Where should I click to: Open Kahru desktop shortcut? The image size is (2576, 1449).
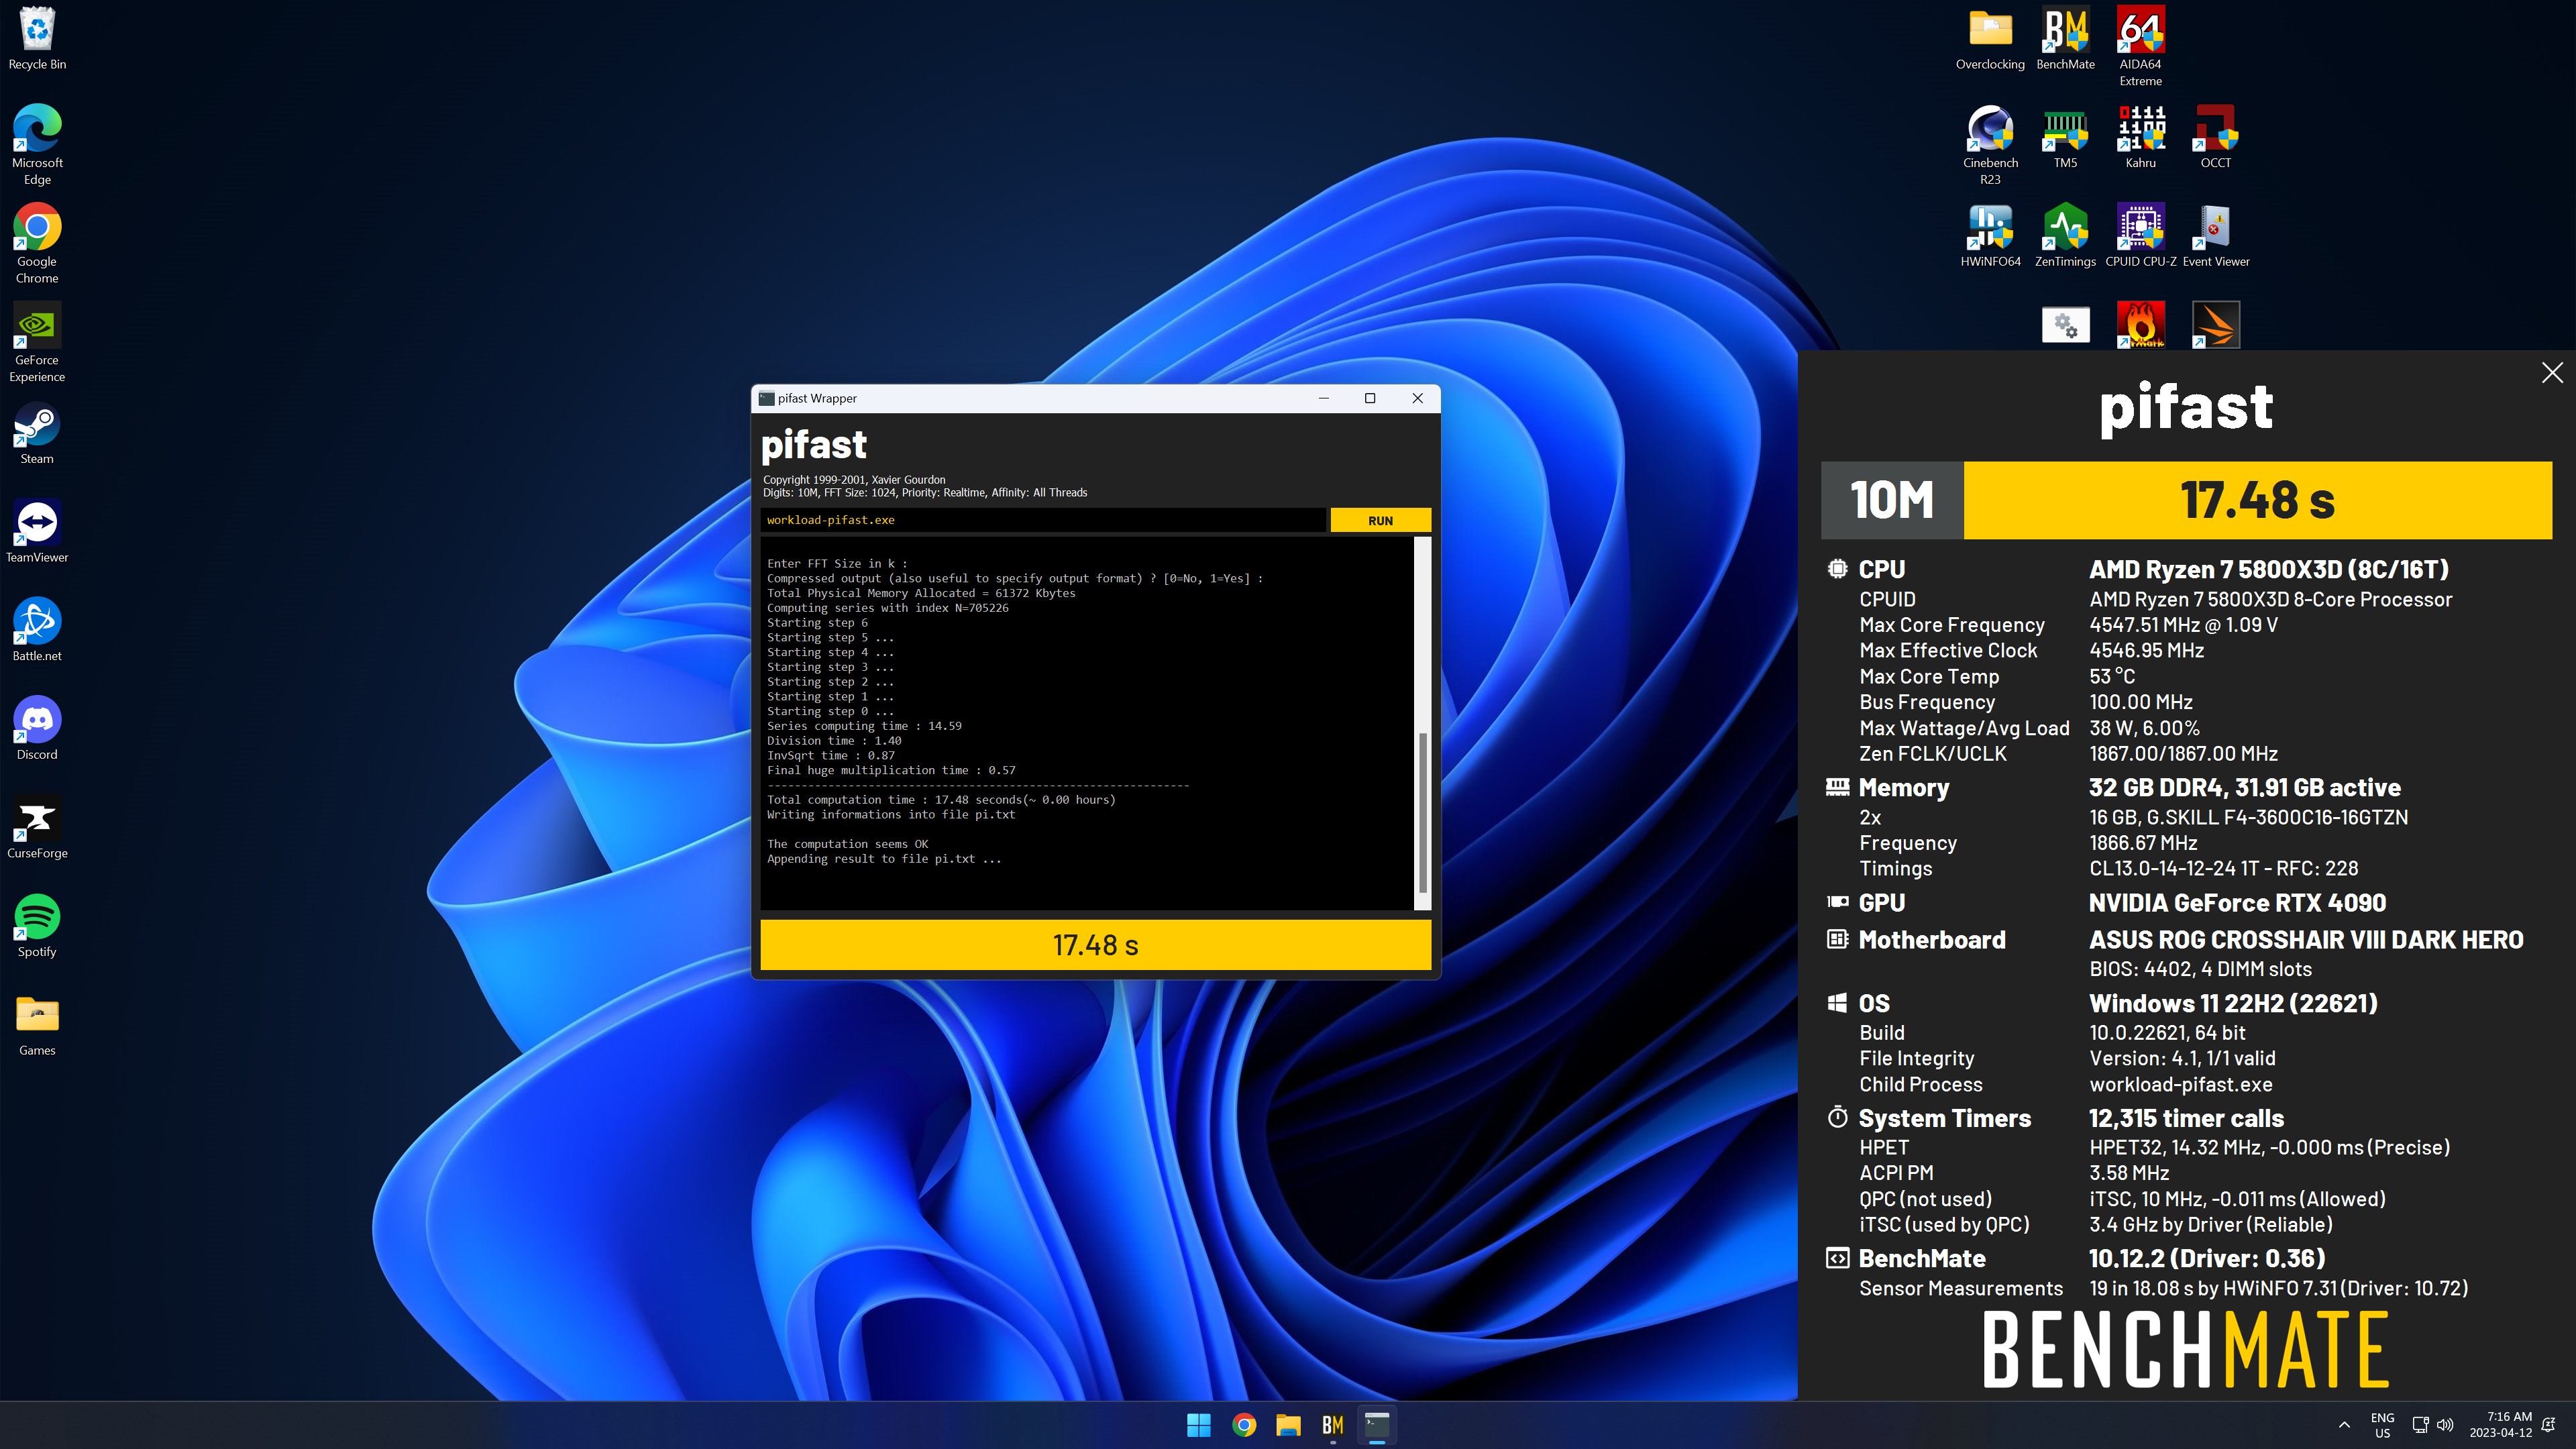click(x=2140, y=137)
